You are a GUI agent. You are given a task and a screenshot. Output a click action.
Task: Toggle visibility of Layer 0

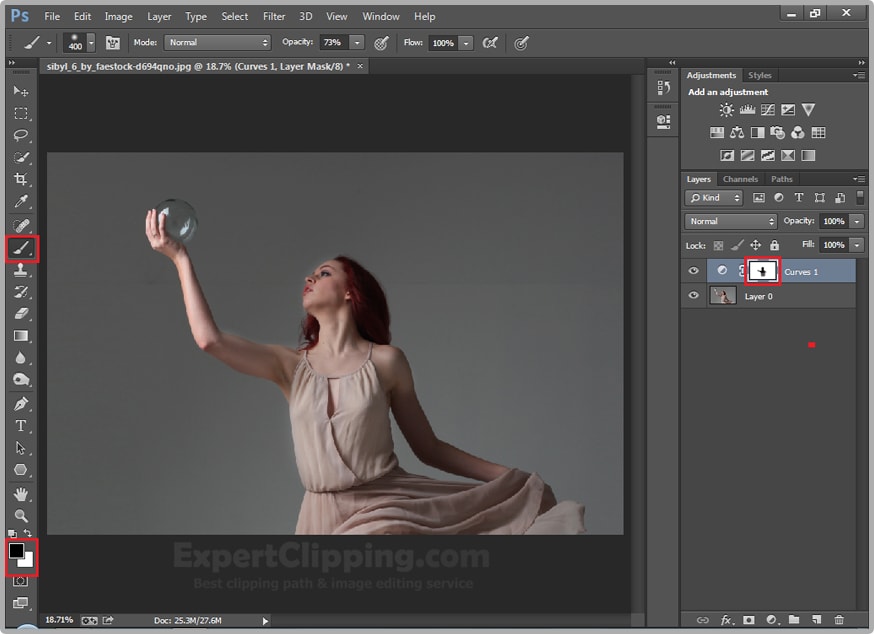[694, 296]
